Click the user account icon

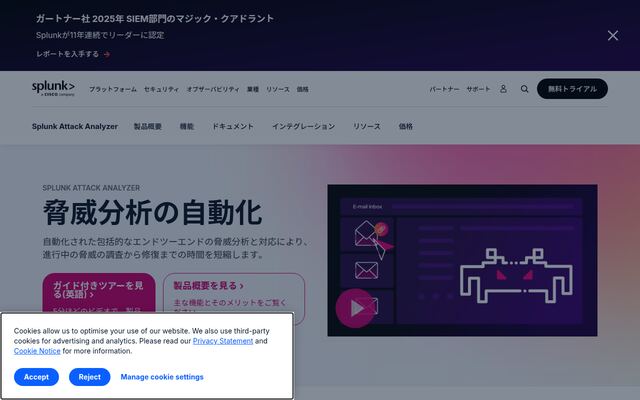[x=503, y=89]
